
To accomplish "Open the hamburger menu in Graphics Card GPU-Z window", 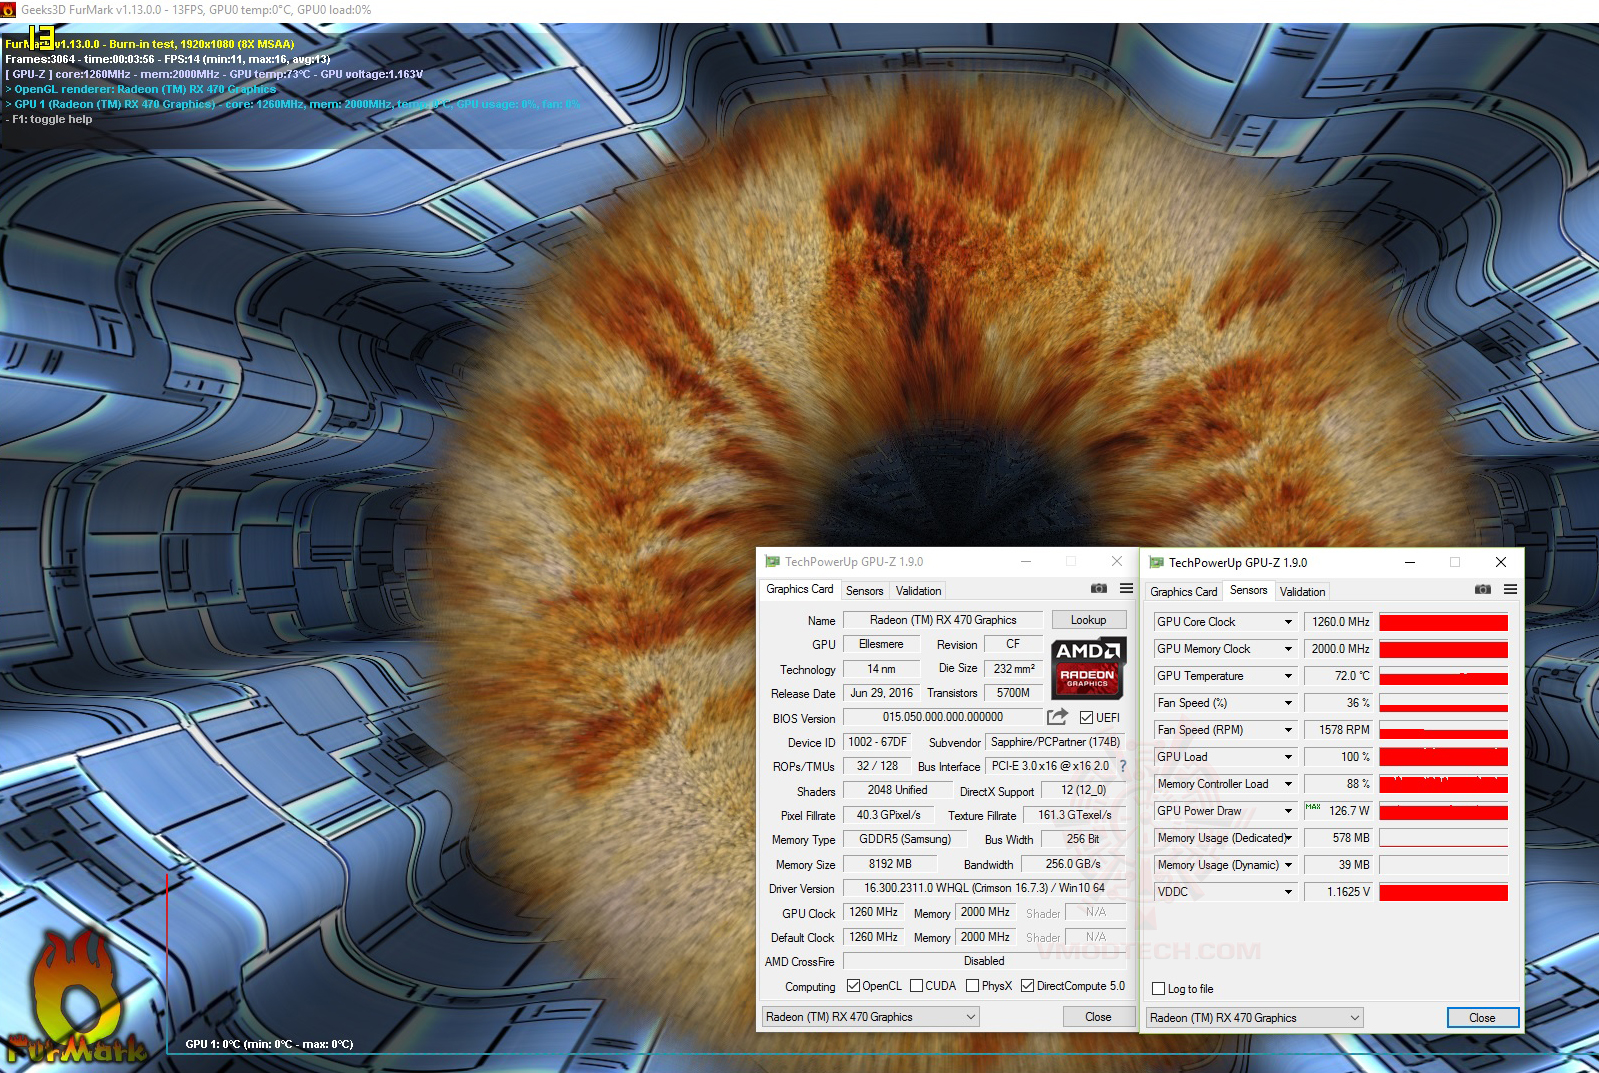I will coord(1126,589).
